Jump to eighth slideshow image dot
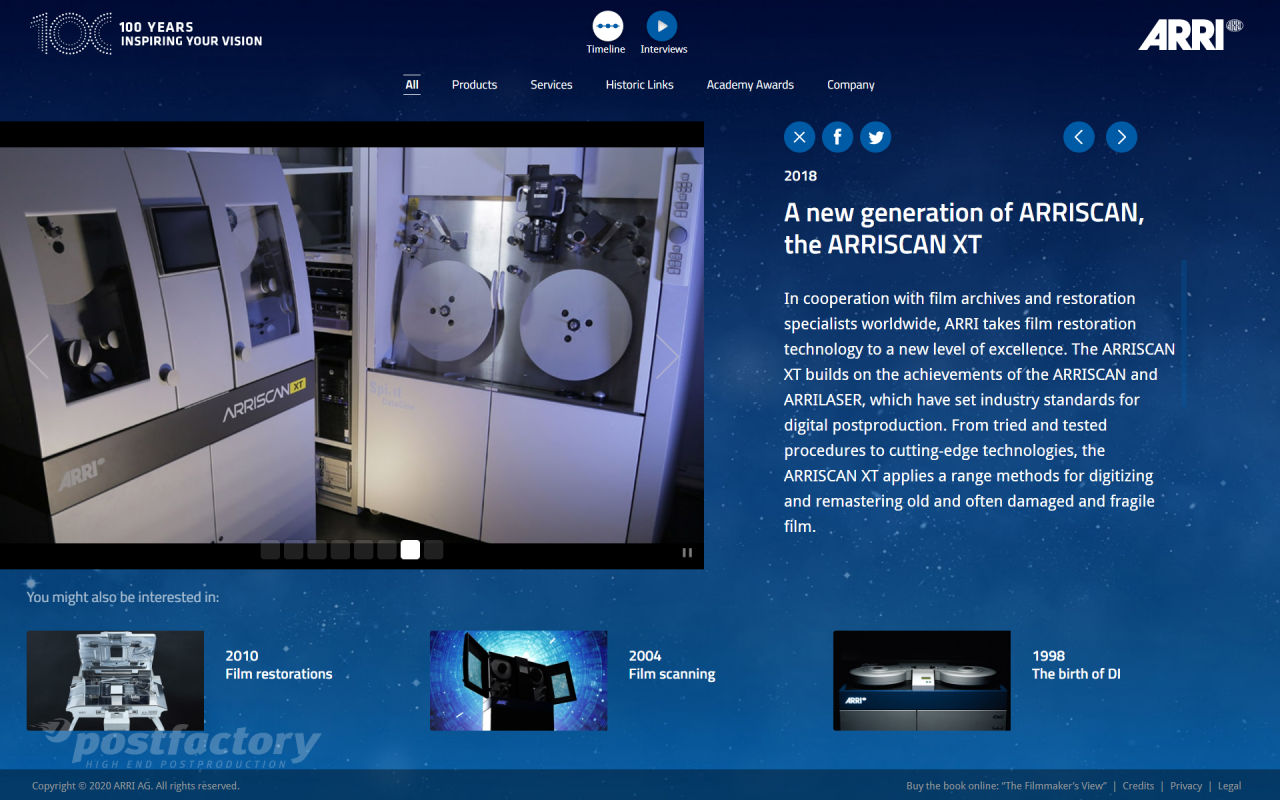1280x800 pixels. [433, 550]
